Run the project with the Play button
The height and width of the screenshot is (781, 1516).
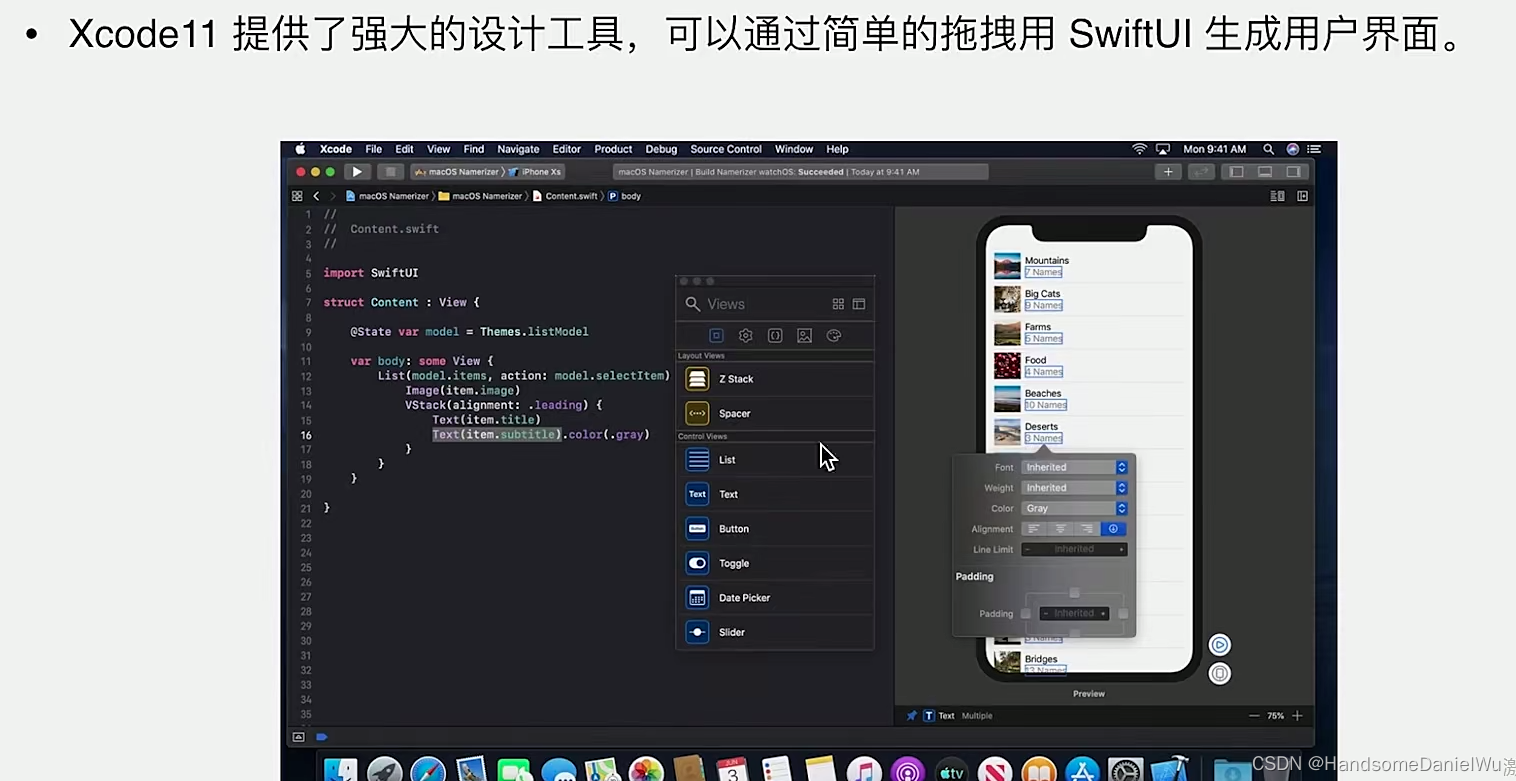click(x=357, y=171)
